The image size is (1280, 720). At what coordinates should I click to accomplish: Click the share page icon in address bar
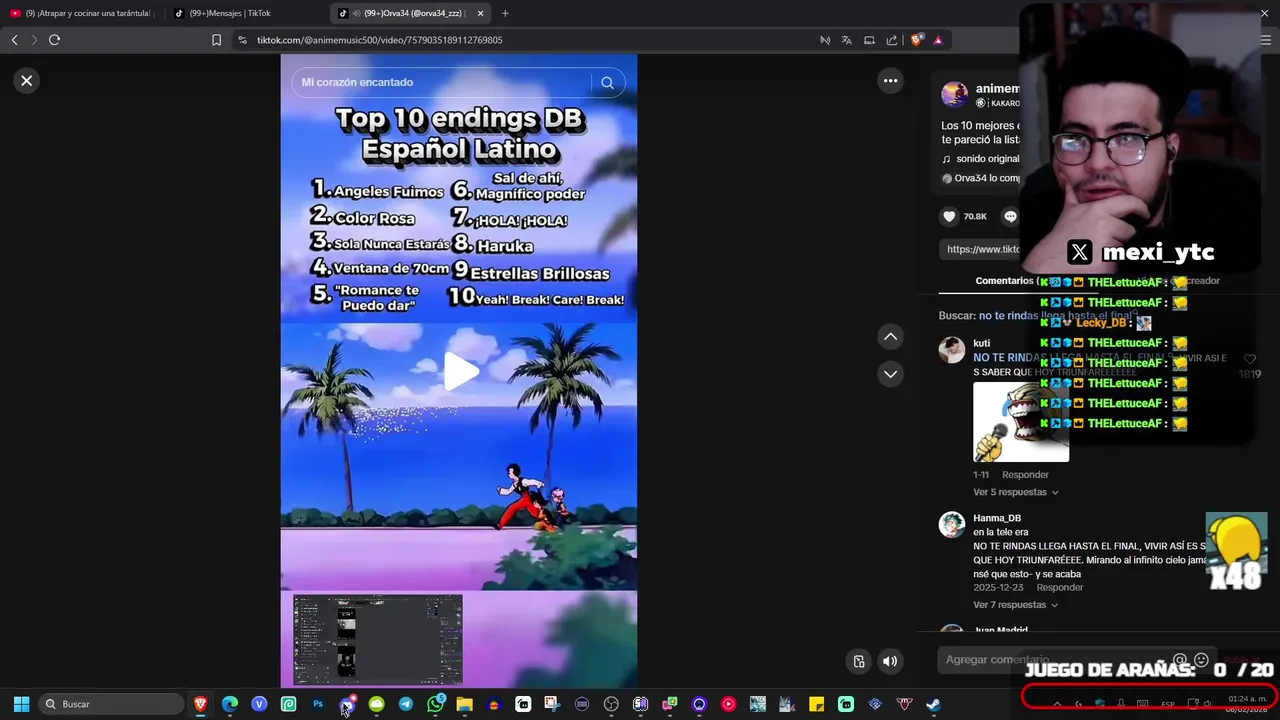pyautogui.click(x=892, y=40)
